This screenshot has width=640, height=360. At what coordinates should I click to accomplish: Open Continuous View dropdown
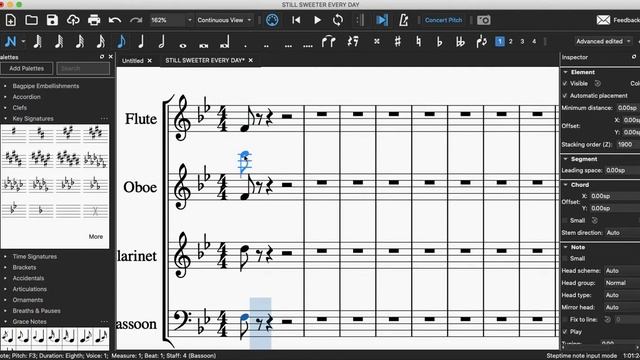(224, 20)
